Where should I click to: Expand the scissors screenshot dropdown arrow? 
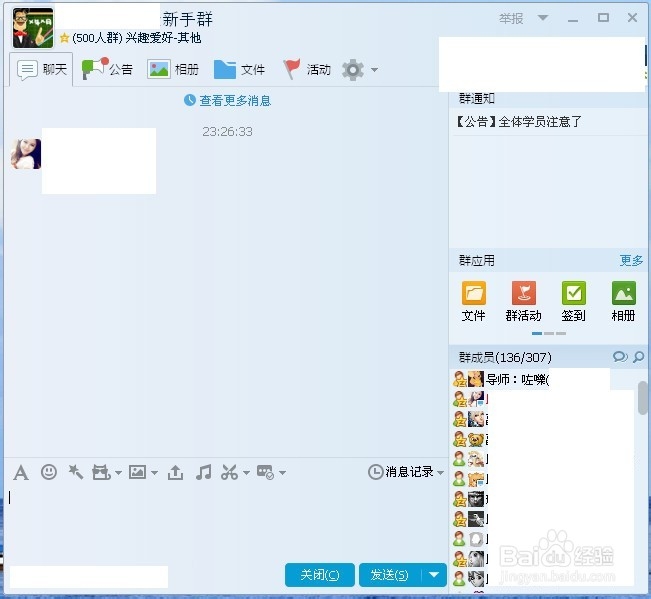[246, 473]
